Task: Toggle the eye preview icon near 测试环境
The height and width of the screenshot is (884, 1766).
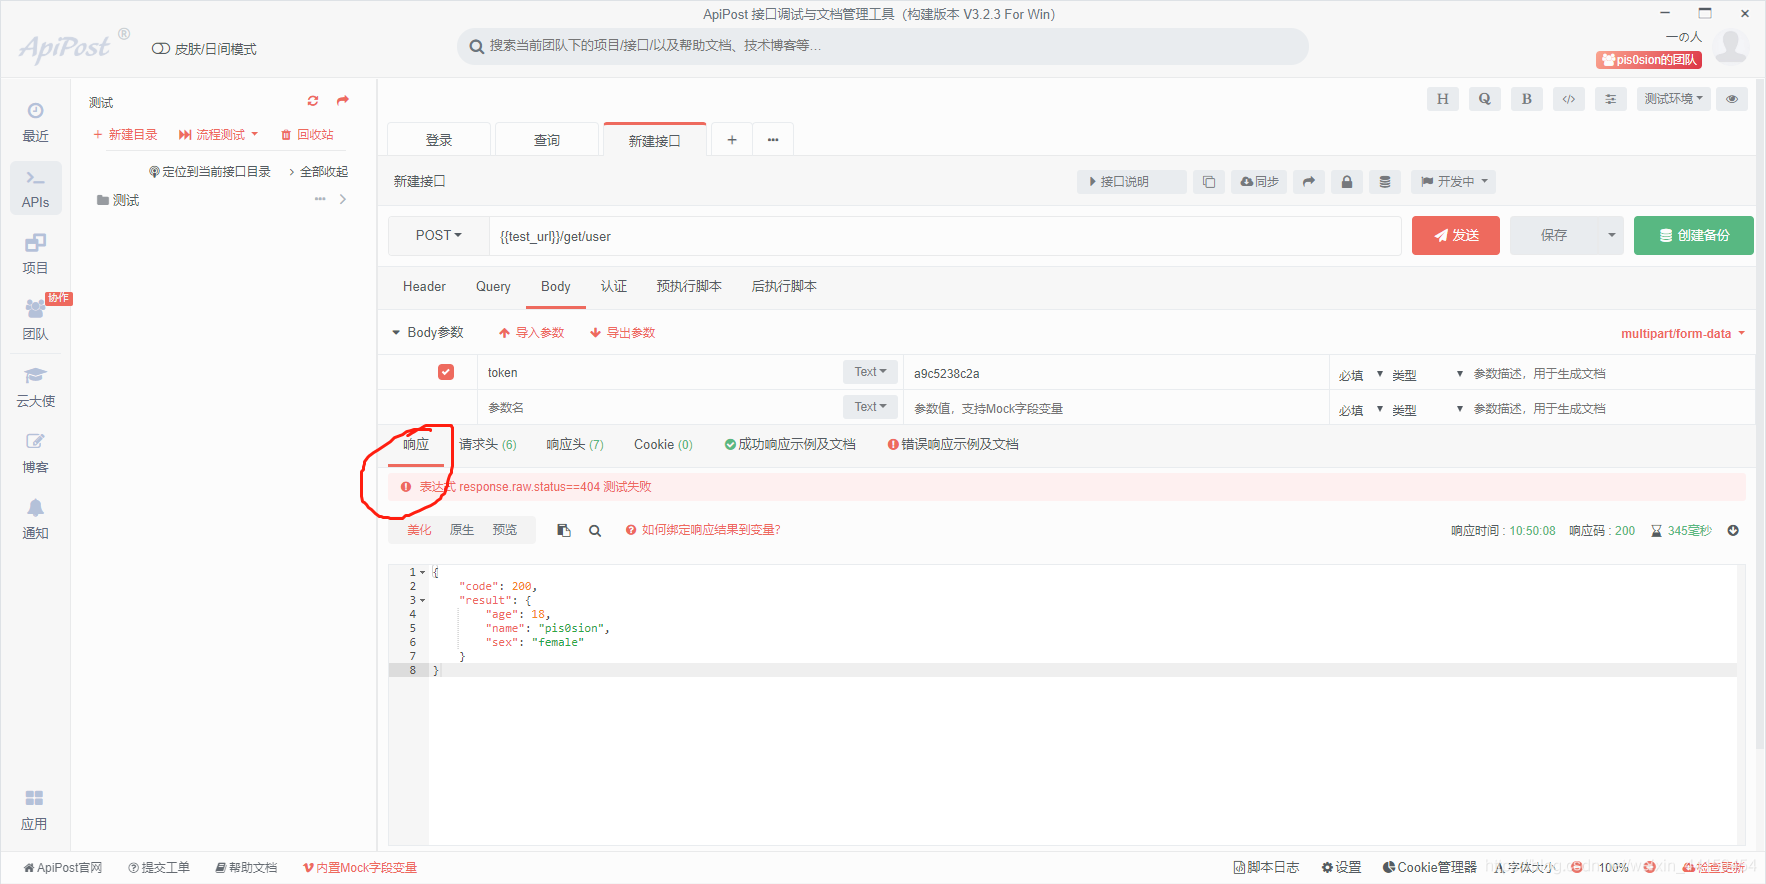Action: coord(1732,99)
